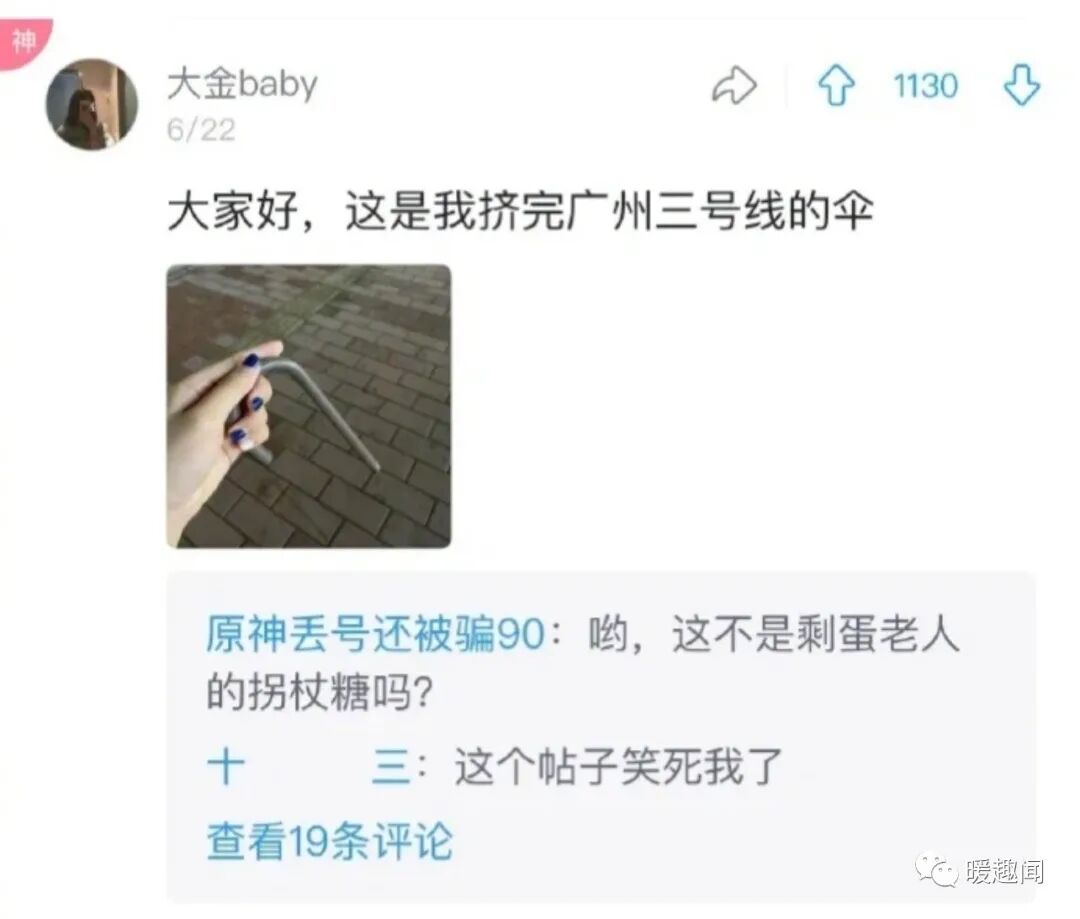
Task: Enlarge the bent umbrella photo
Action: click(x=309, y=406)
